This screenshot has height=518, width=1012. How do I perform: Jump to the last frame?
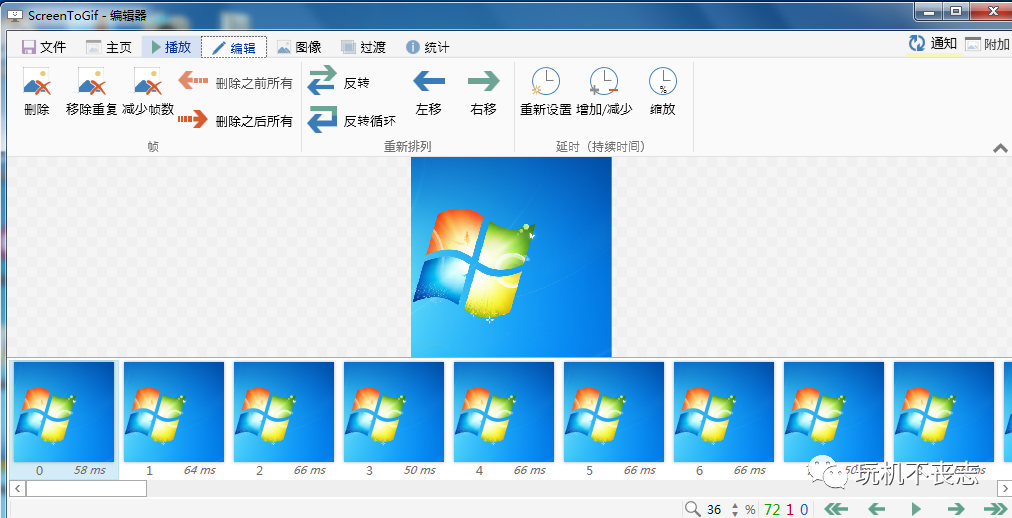point(995,509)
